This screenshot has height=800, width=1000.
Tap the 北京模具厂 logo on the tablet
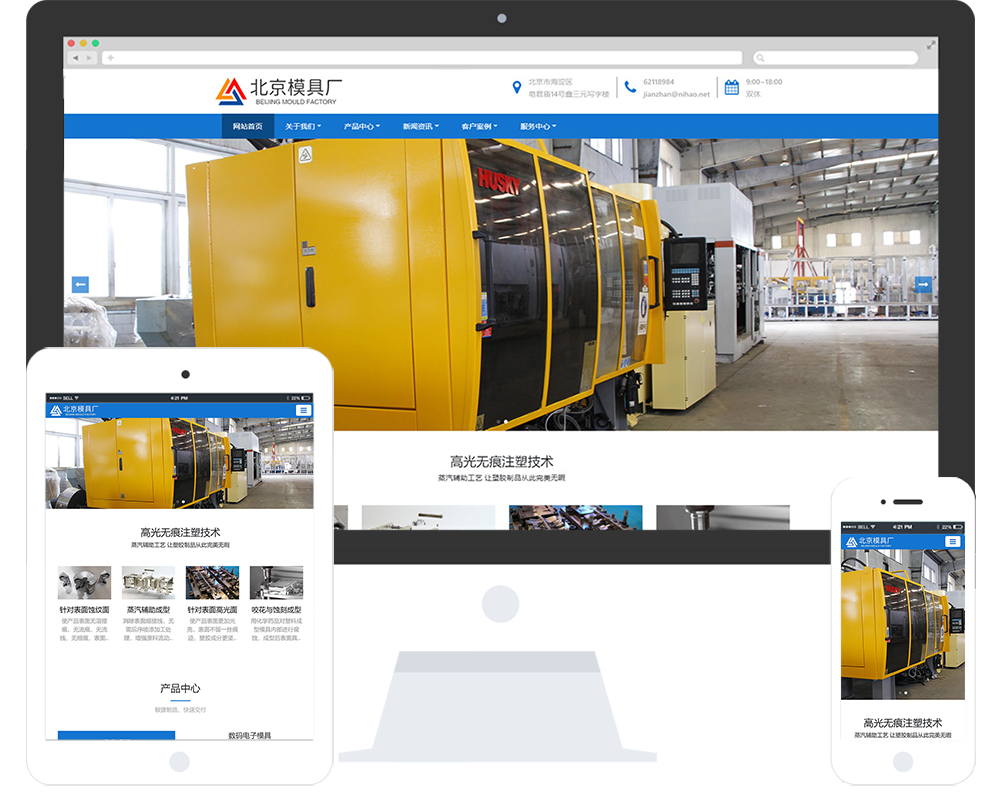click(74, 410)
